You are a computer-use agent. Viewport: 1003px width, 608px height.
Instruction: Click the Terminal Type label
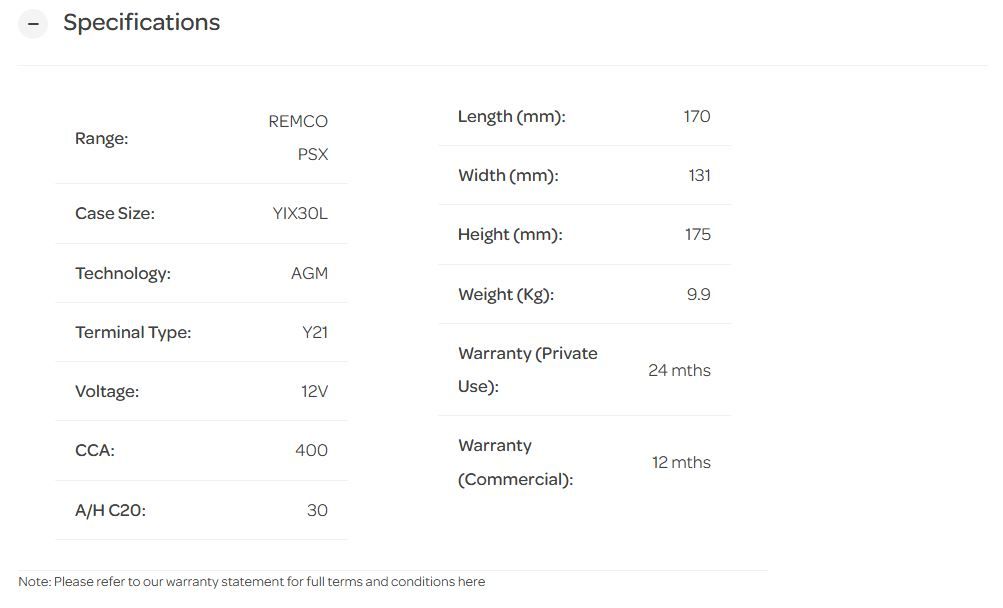pyautogui.click(x=133, y=332)
